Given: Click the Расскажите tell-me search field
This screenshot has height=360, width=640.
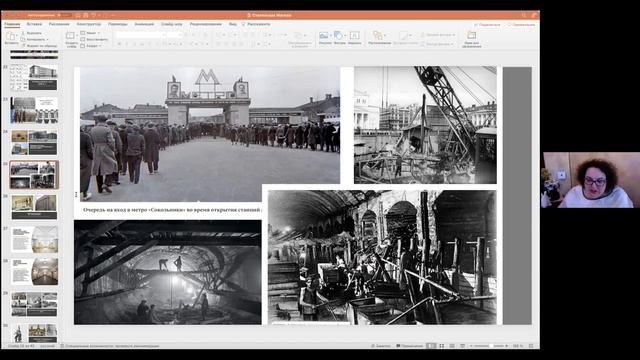Looking at the screenshot, I should [257, 24].
